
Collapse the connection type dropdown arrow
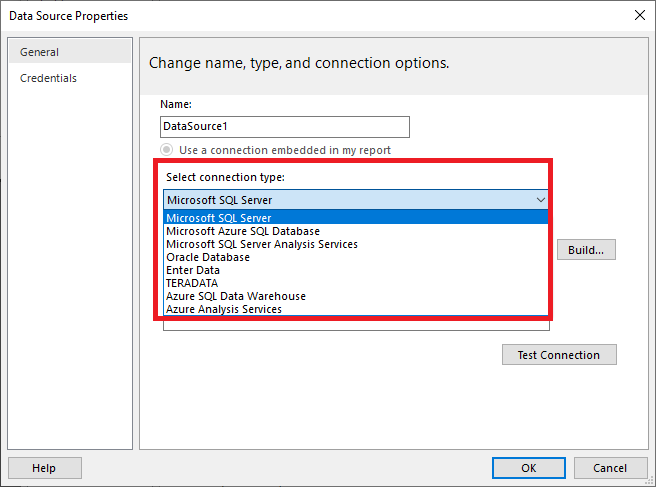click(x=540, y=200)
